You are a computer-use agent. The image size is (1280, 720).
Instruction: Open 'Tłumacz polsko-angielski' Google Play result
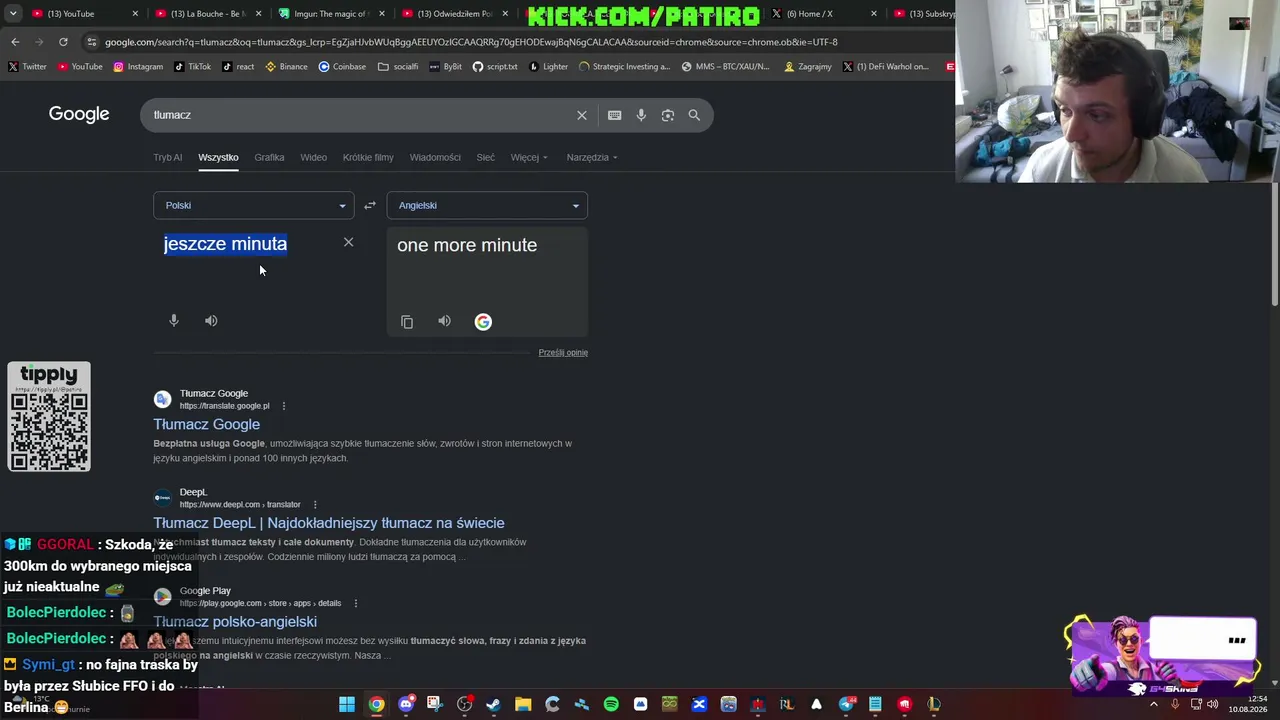coord(235,621)
